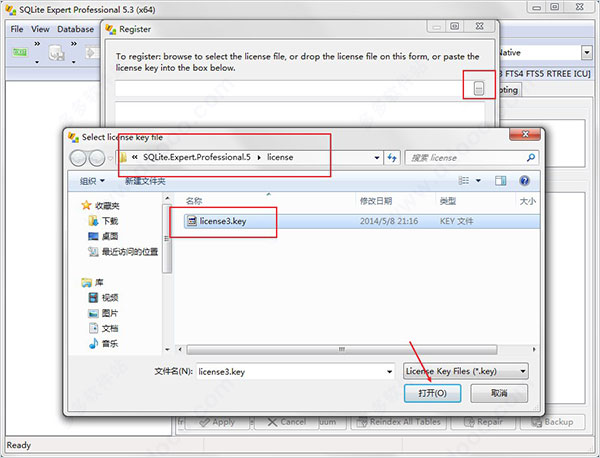The height and width of the screenshot is (458, 600).
Task: Click the 打开(O) open button
Action: tap(432, 393)
